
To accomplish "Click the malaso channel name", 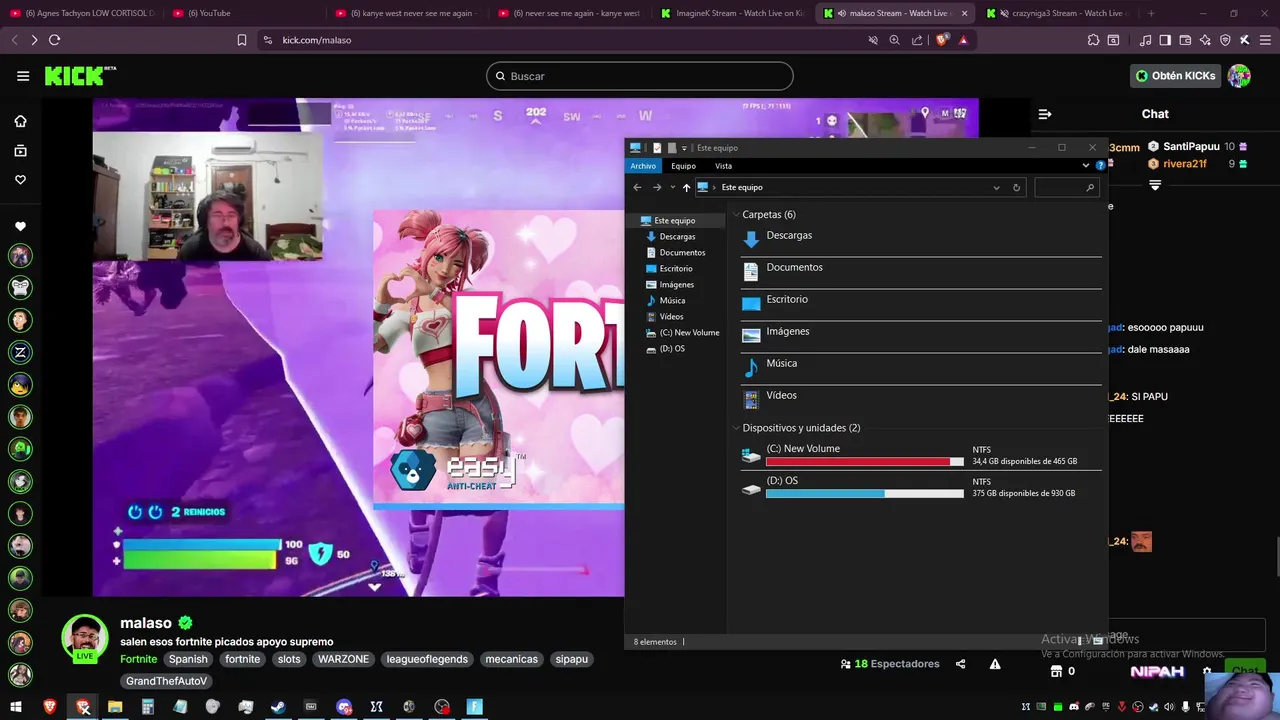I will [146, 623].
